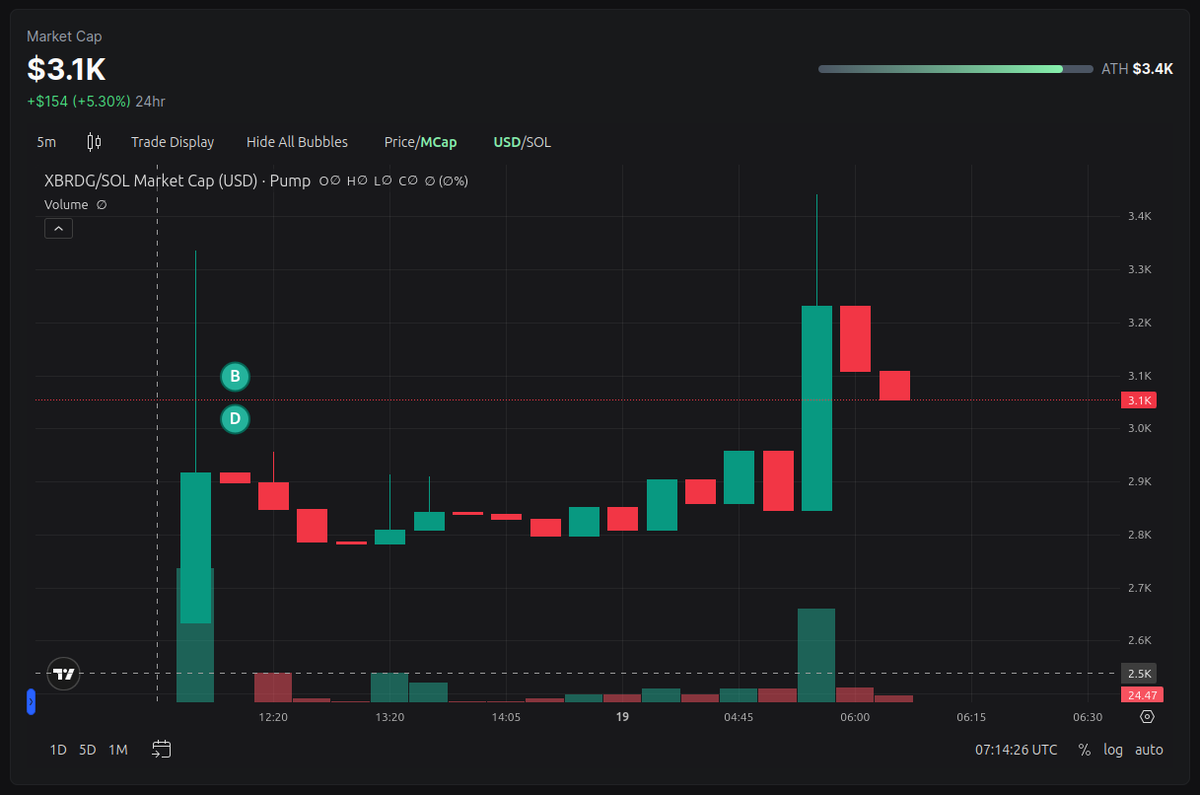Click the $3.1K market cap value
Viewport: 1200px width, 795px height.
(66, 69)
